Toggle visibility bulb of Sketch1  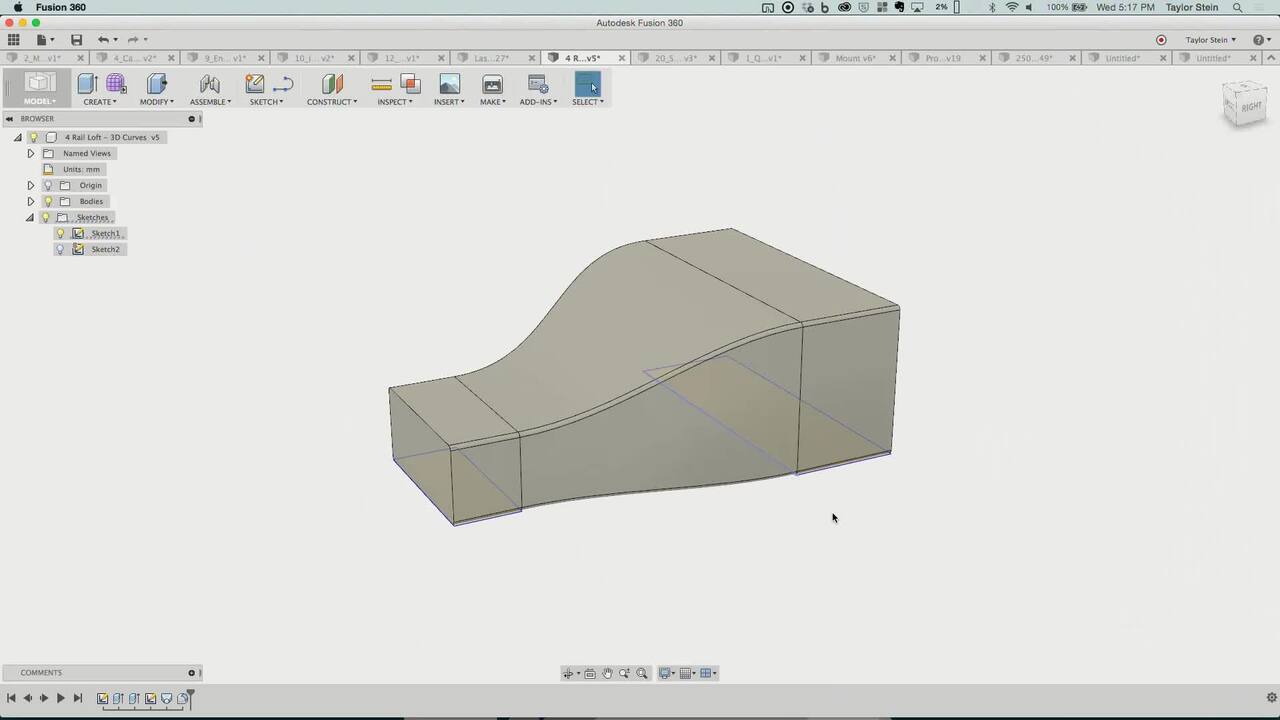(x=60, y=233)
